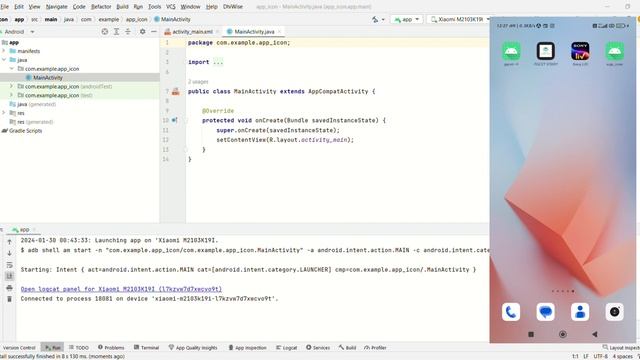Open the Xiaomi M2103K19I device dropdown
This screenshot has height=360, width=640.
point(460,19)
